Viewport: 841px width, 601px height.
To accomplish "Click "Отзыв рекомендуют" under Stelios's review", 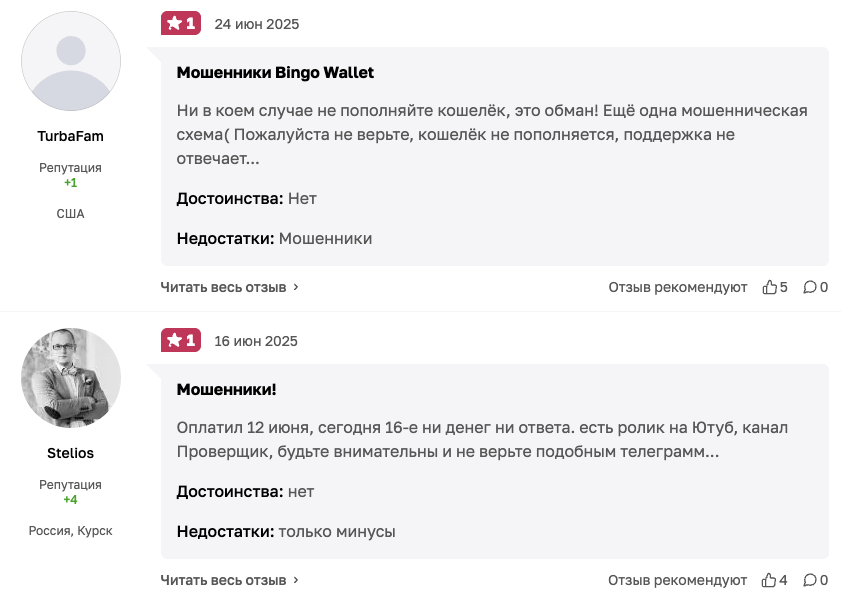I will [677, 580].
